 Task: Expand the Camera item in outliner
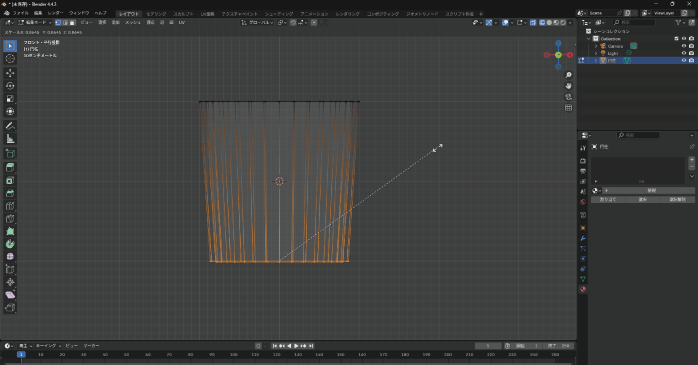coord(596,46)
